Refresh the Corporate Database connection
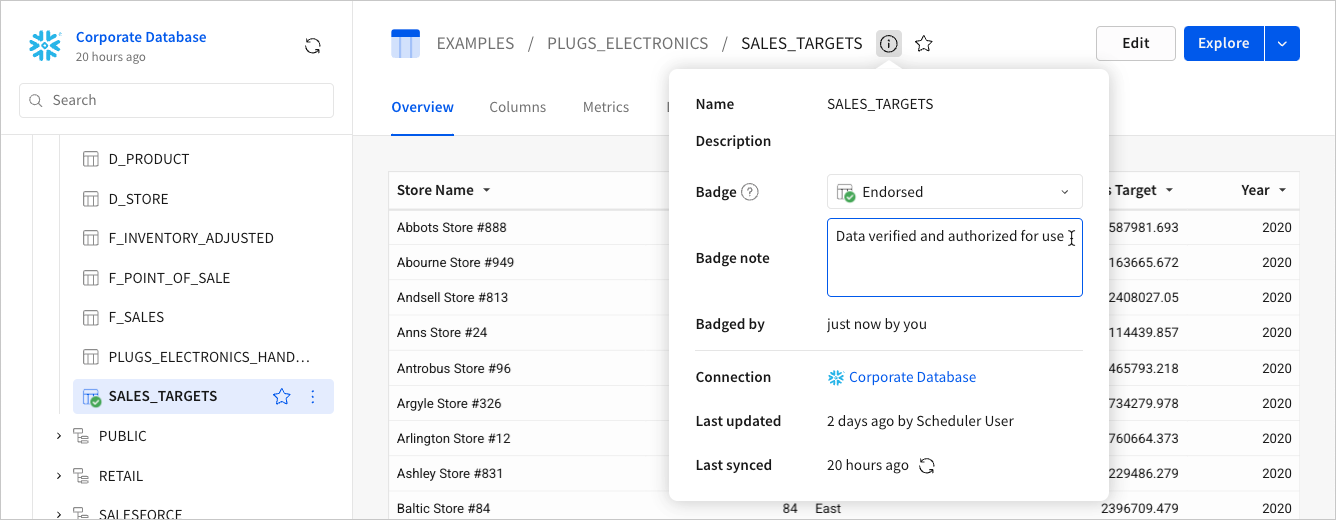The height and width of the screenshot is (520, 1336). [x=313, y=46]
